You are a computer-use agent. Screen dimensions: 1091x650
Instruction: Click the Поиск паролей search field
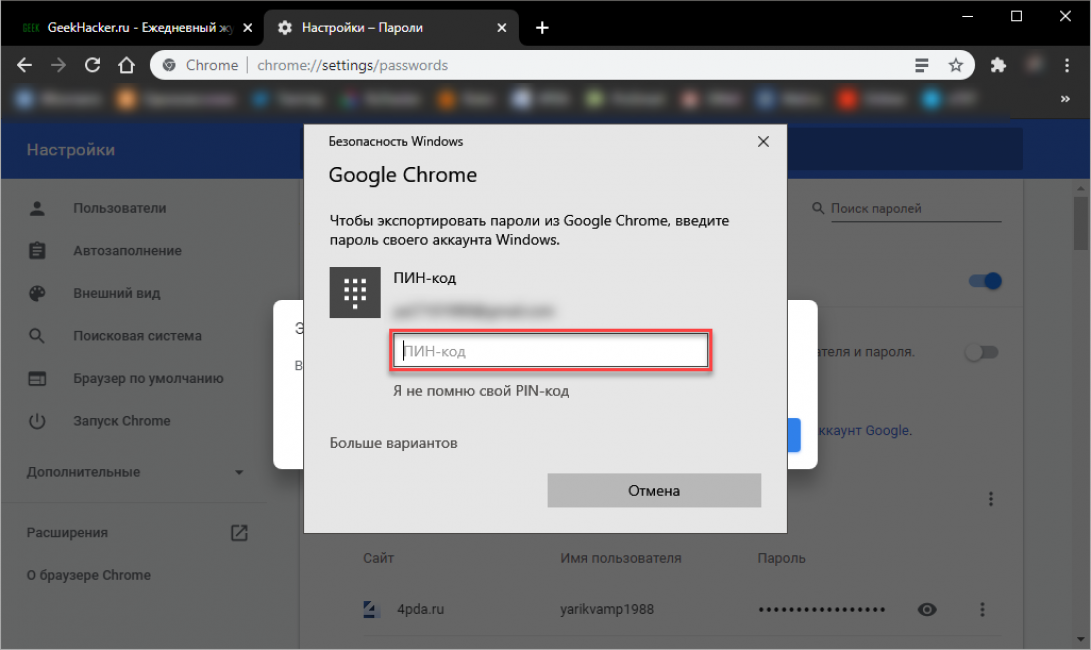click(x=916, y=209)
